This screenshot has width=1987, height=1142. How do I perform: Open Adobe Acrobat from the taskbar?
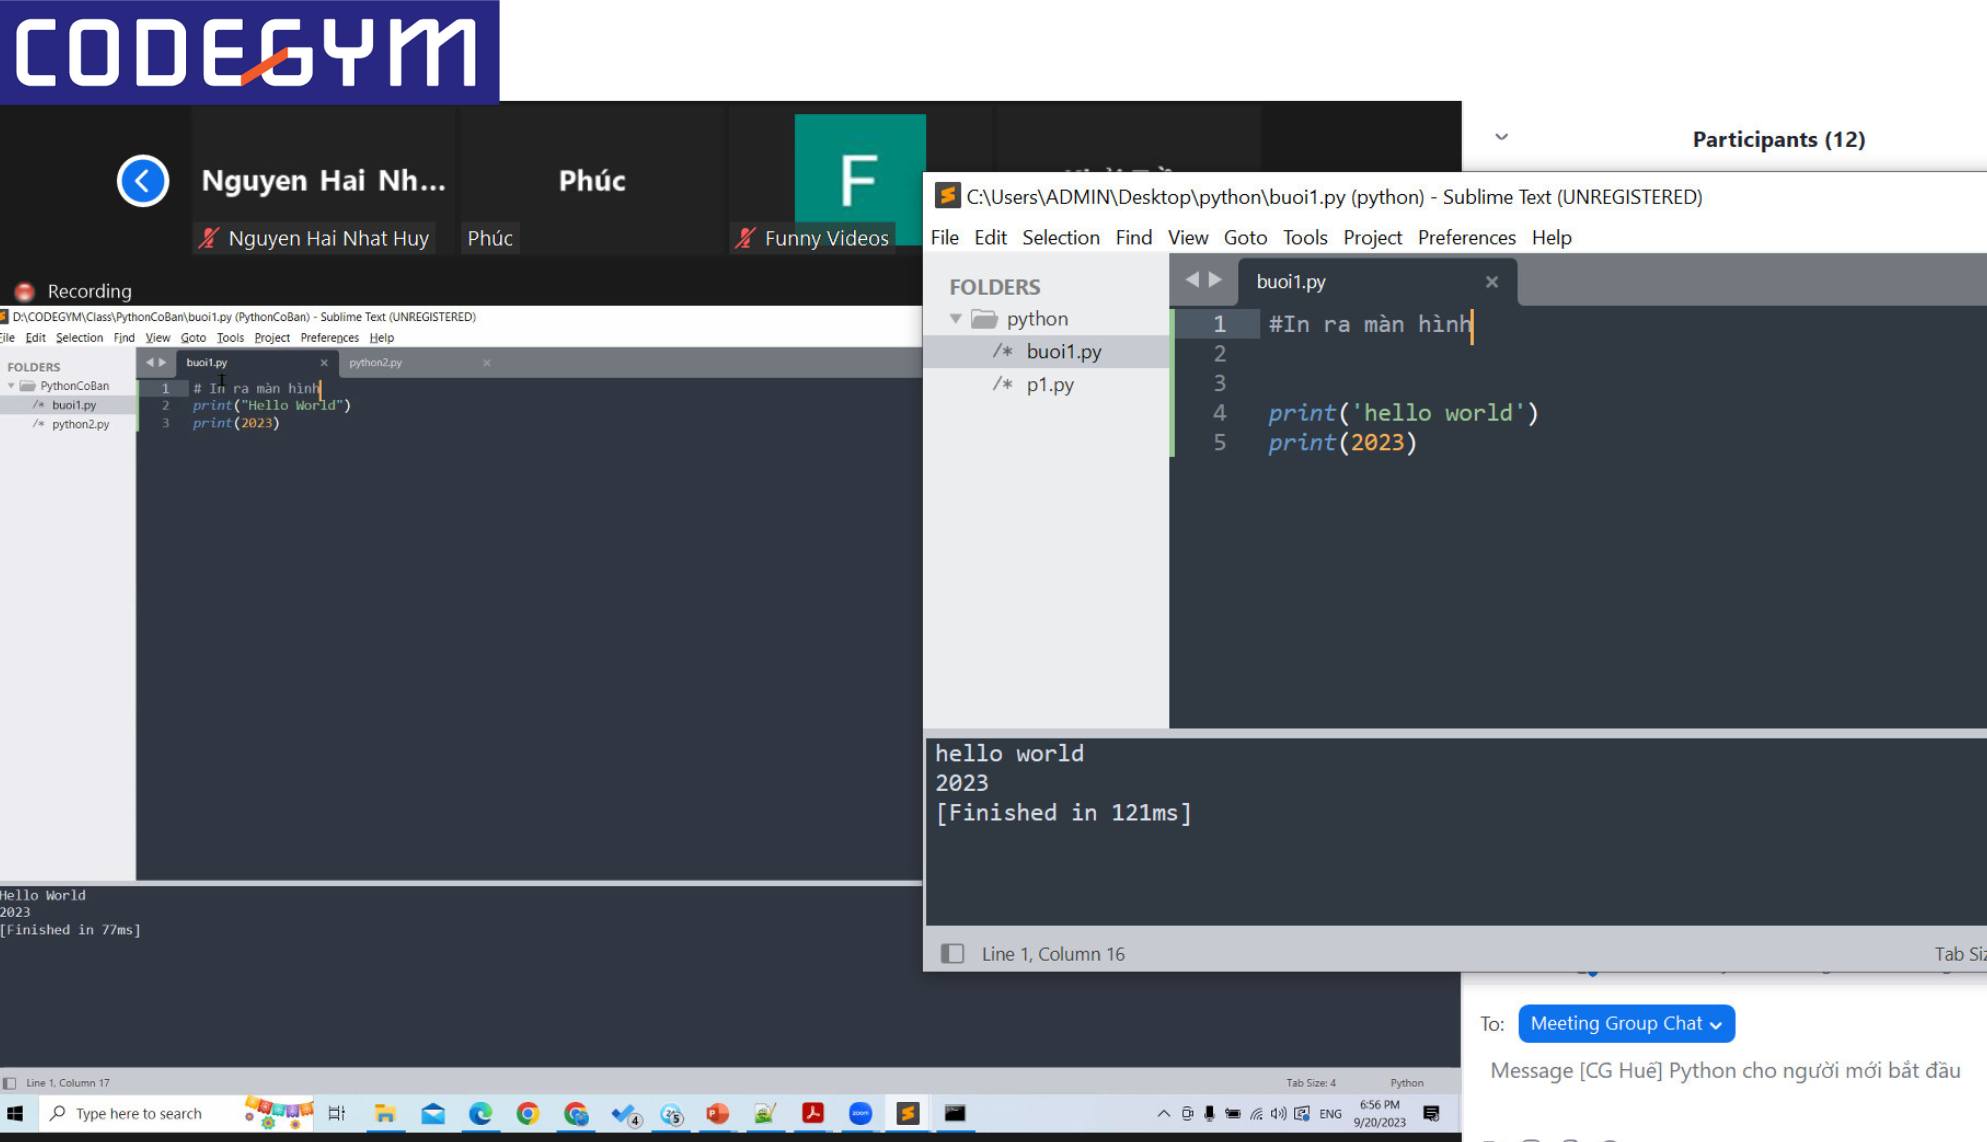(x=812, y=1113)
